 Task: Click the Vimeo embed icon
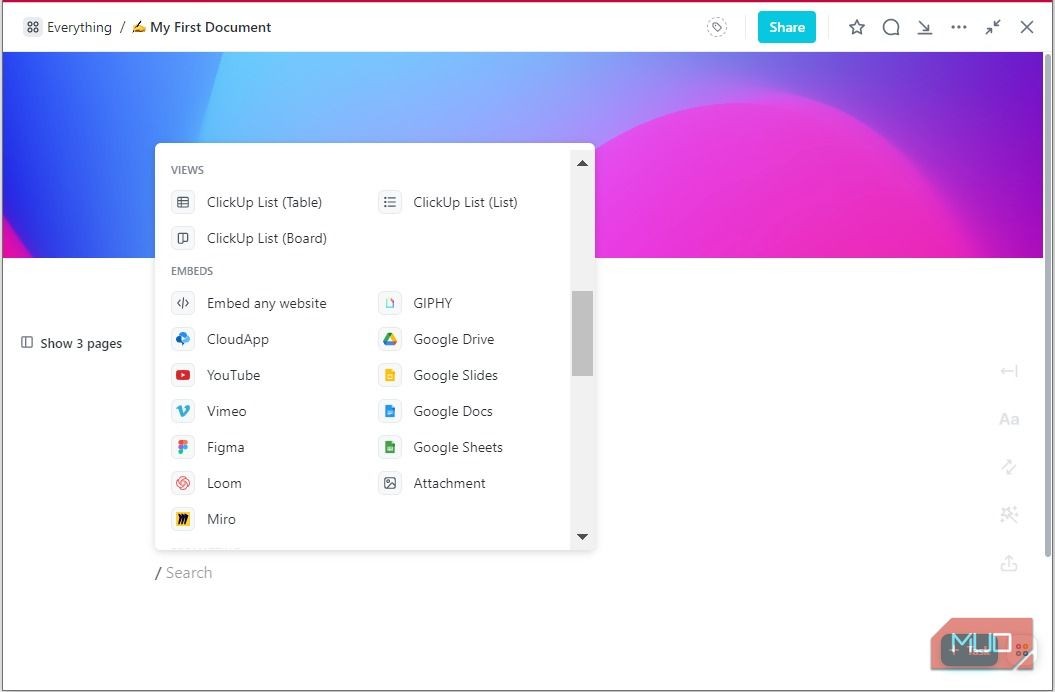[x=183, y=411]
